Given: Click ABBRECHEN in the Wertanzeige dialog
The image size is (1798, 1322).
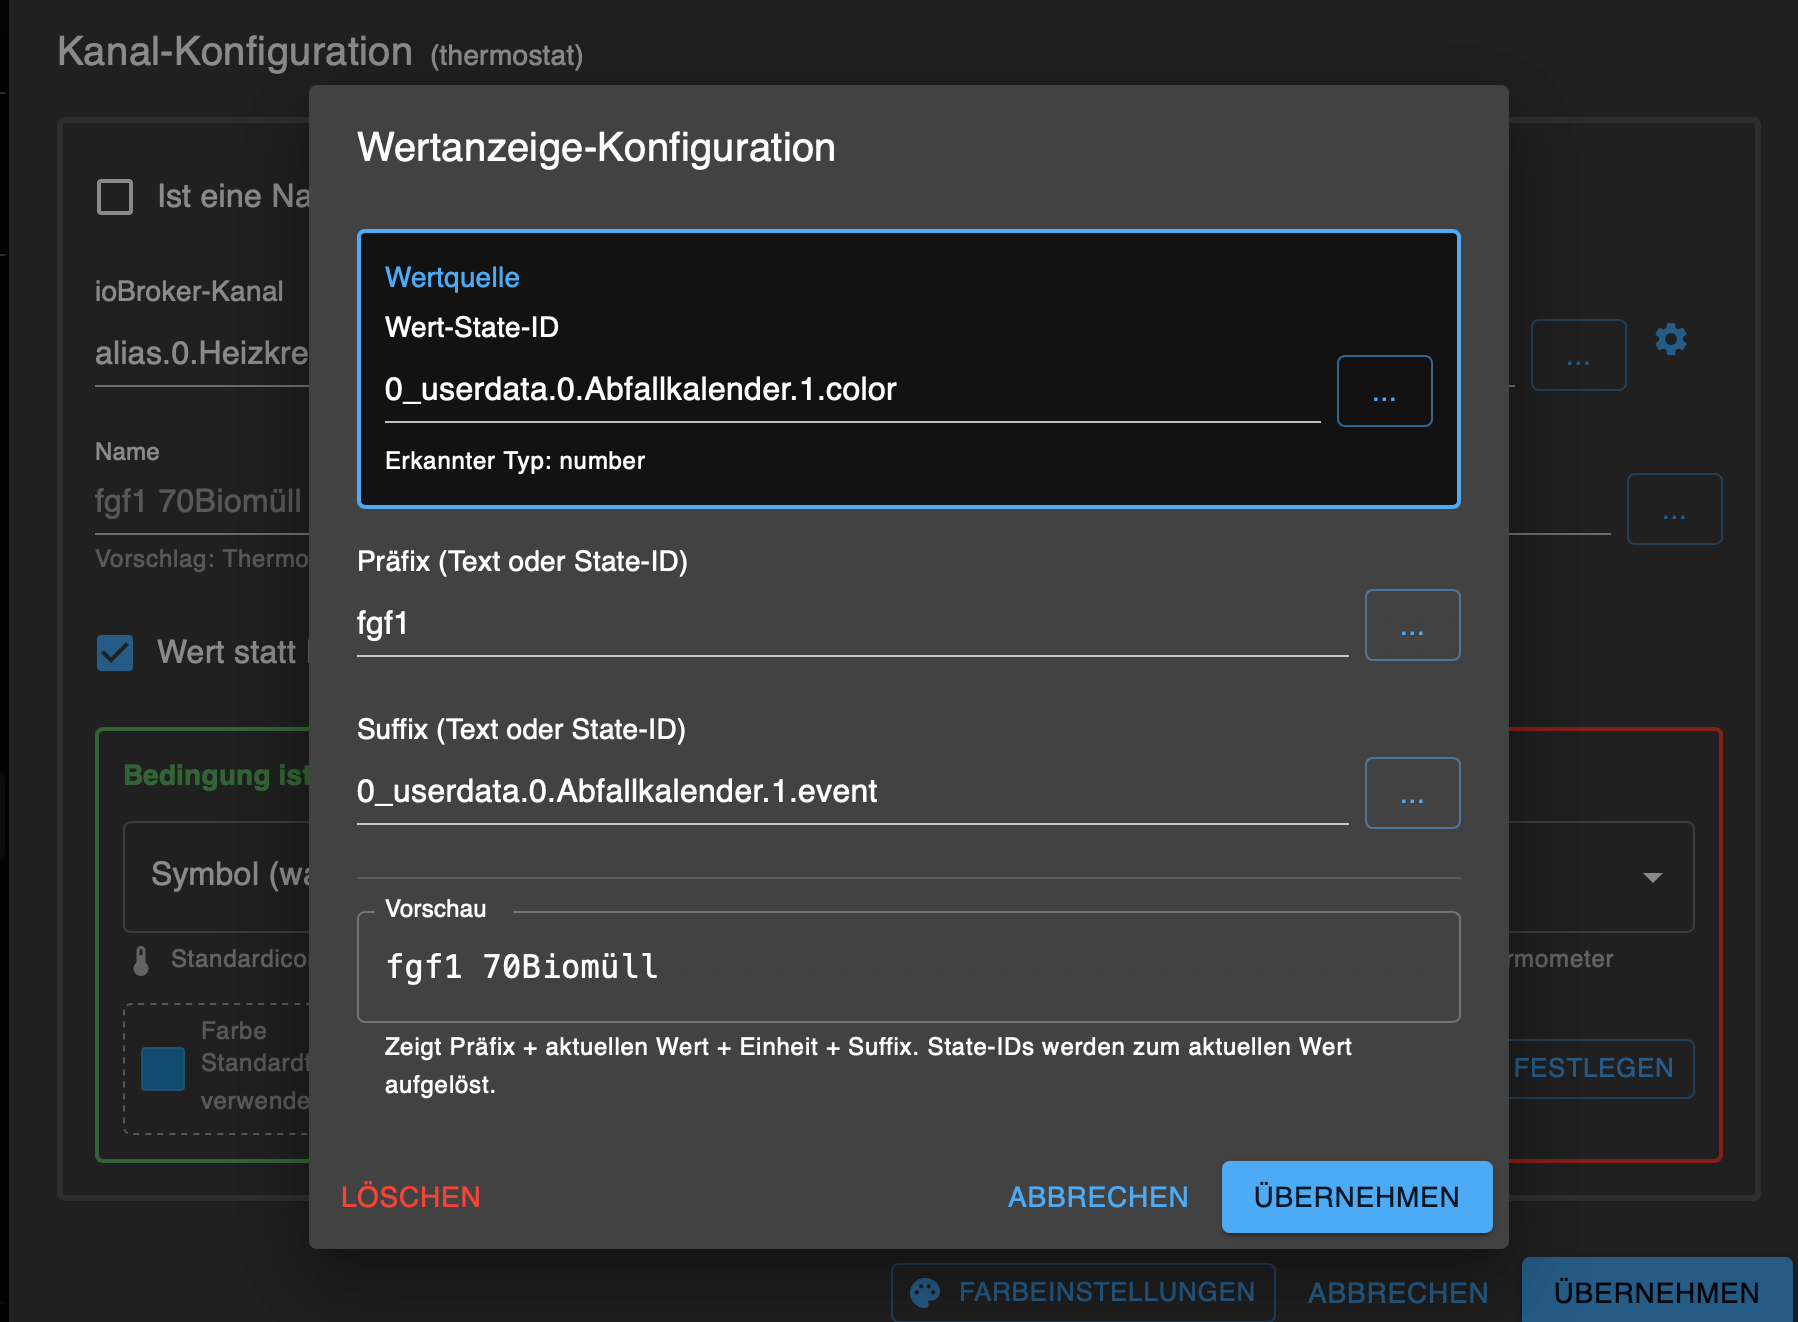Looking at the screenshot, I should (x=1097, y=1197).
